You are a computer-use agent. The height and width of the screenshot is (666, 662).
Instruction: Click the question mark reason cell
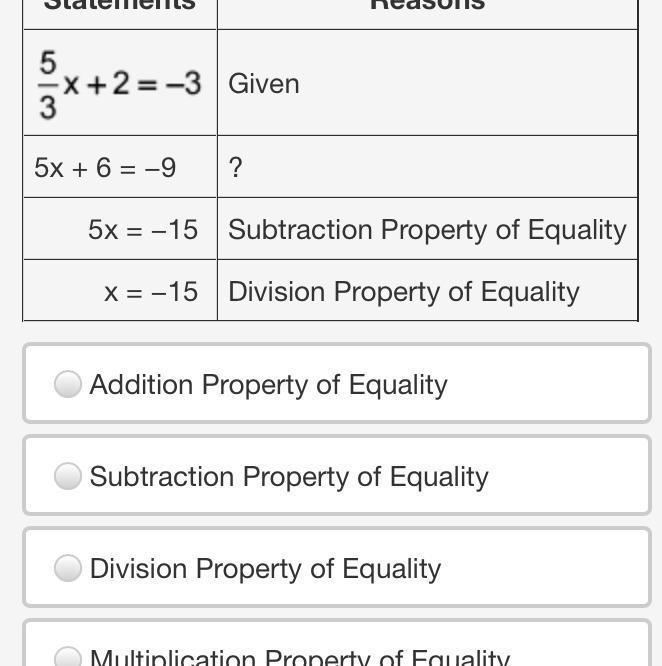click(x=428, y=167)
